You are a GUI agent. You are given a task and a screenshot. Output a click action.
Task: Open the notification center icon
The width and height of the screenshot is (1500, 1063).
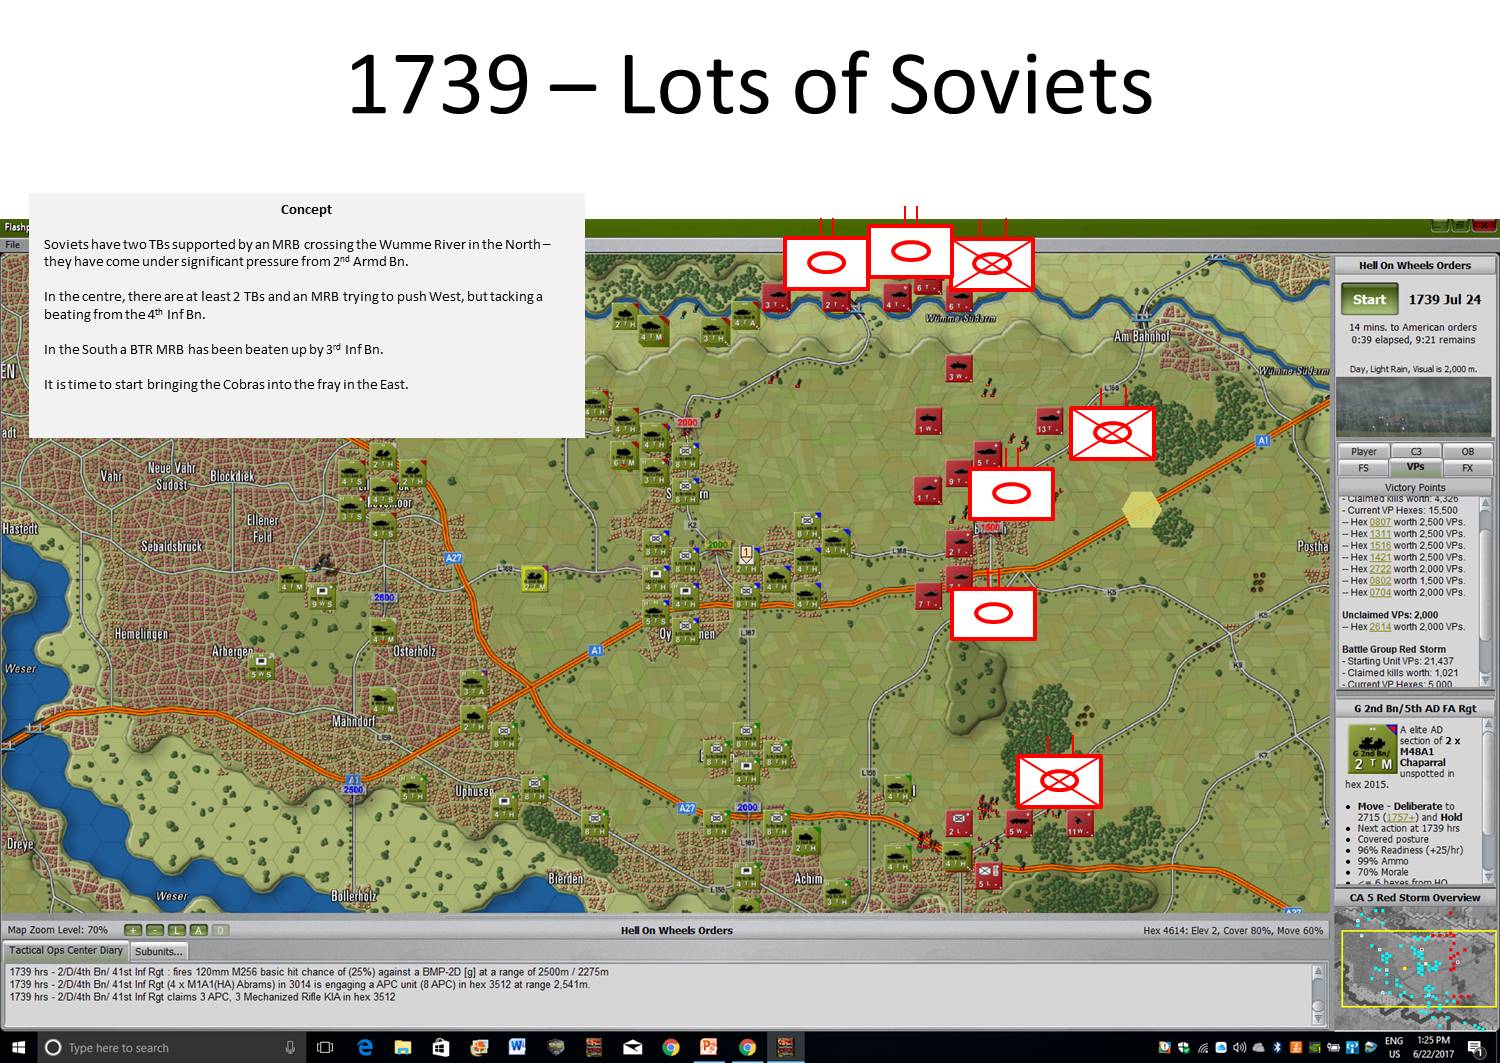pos(1475,1047)
